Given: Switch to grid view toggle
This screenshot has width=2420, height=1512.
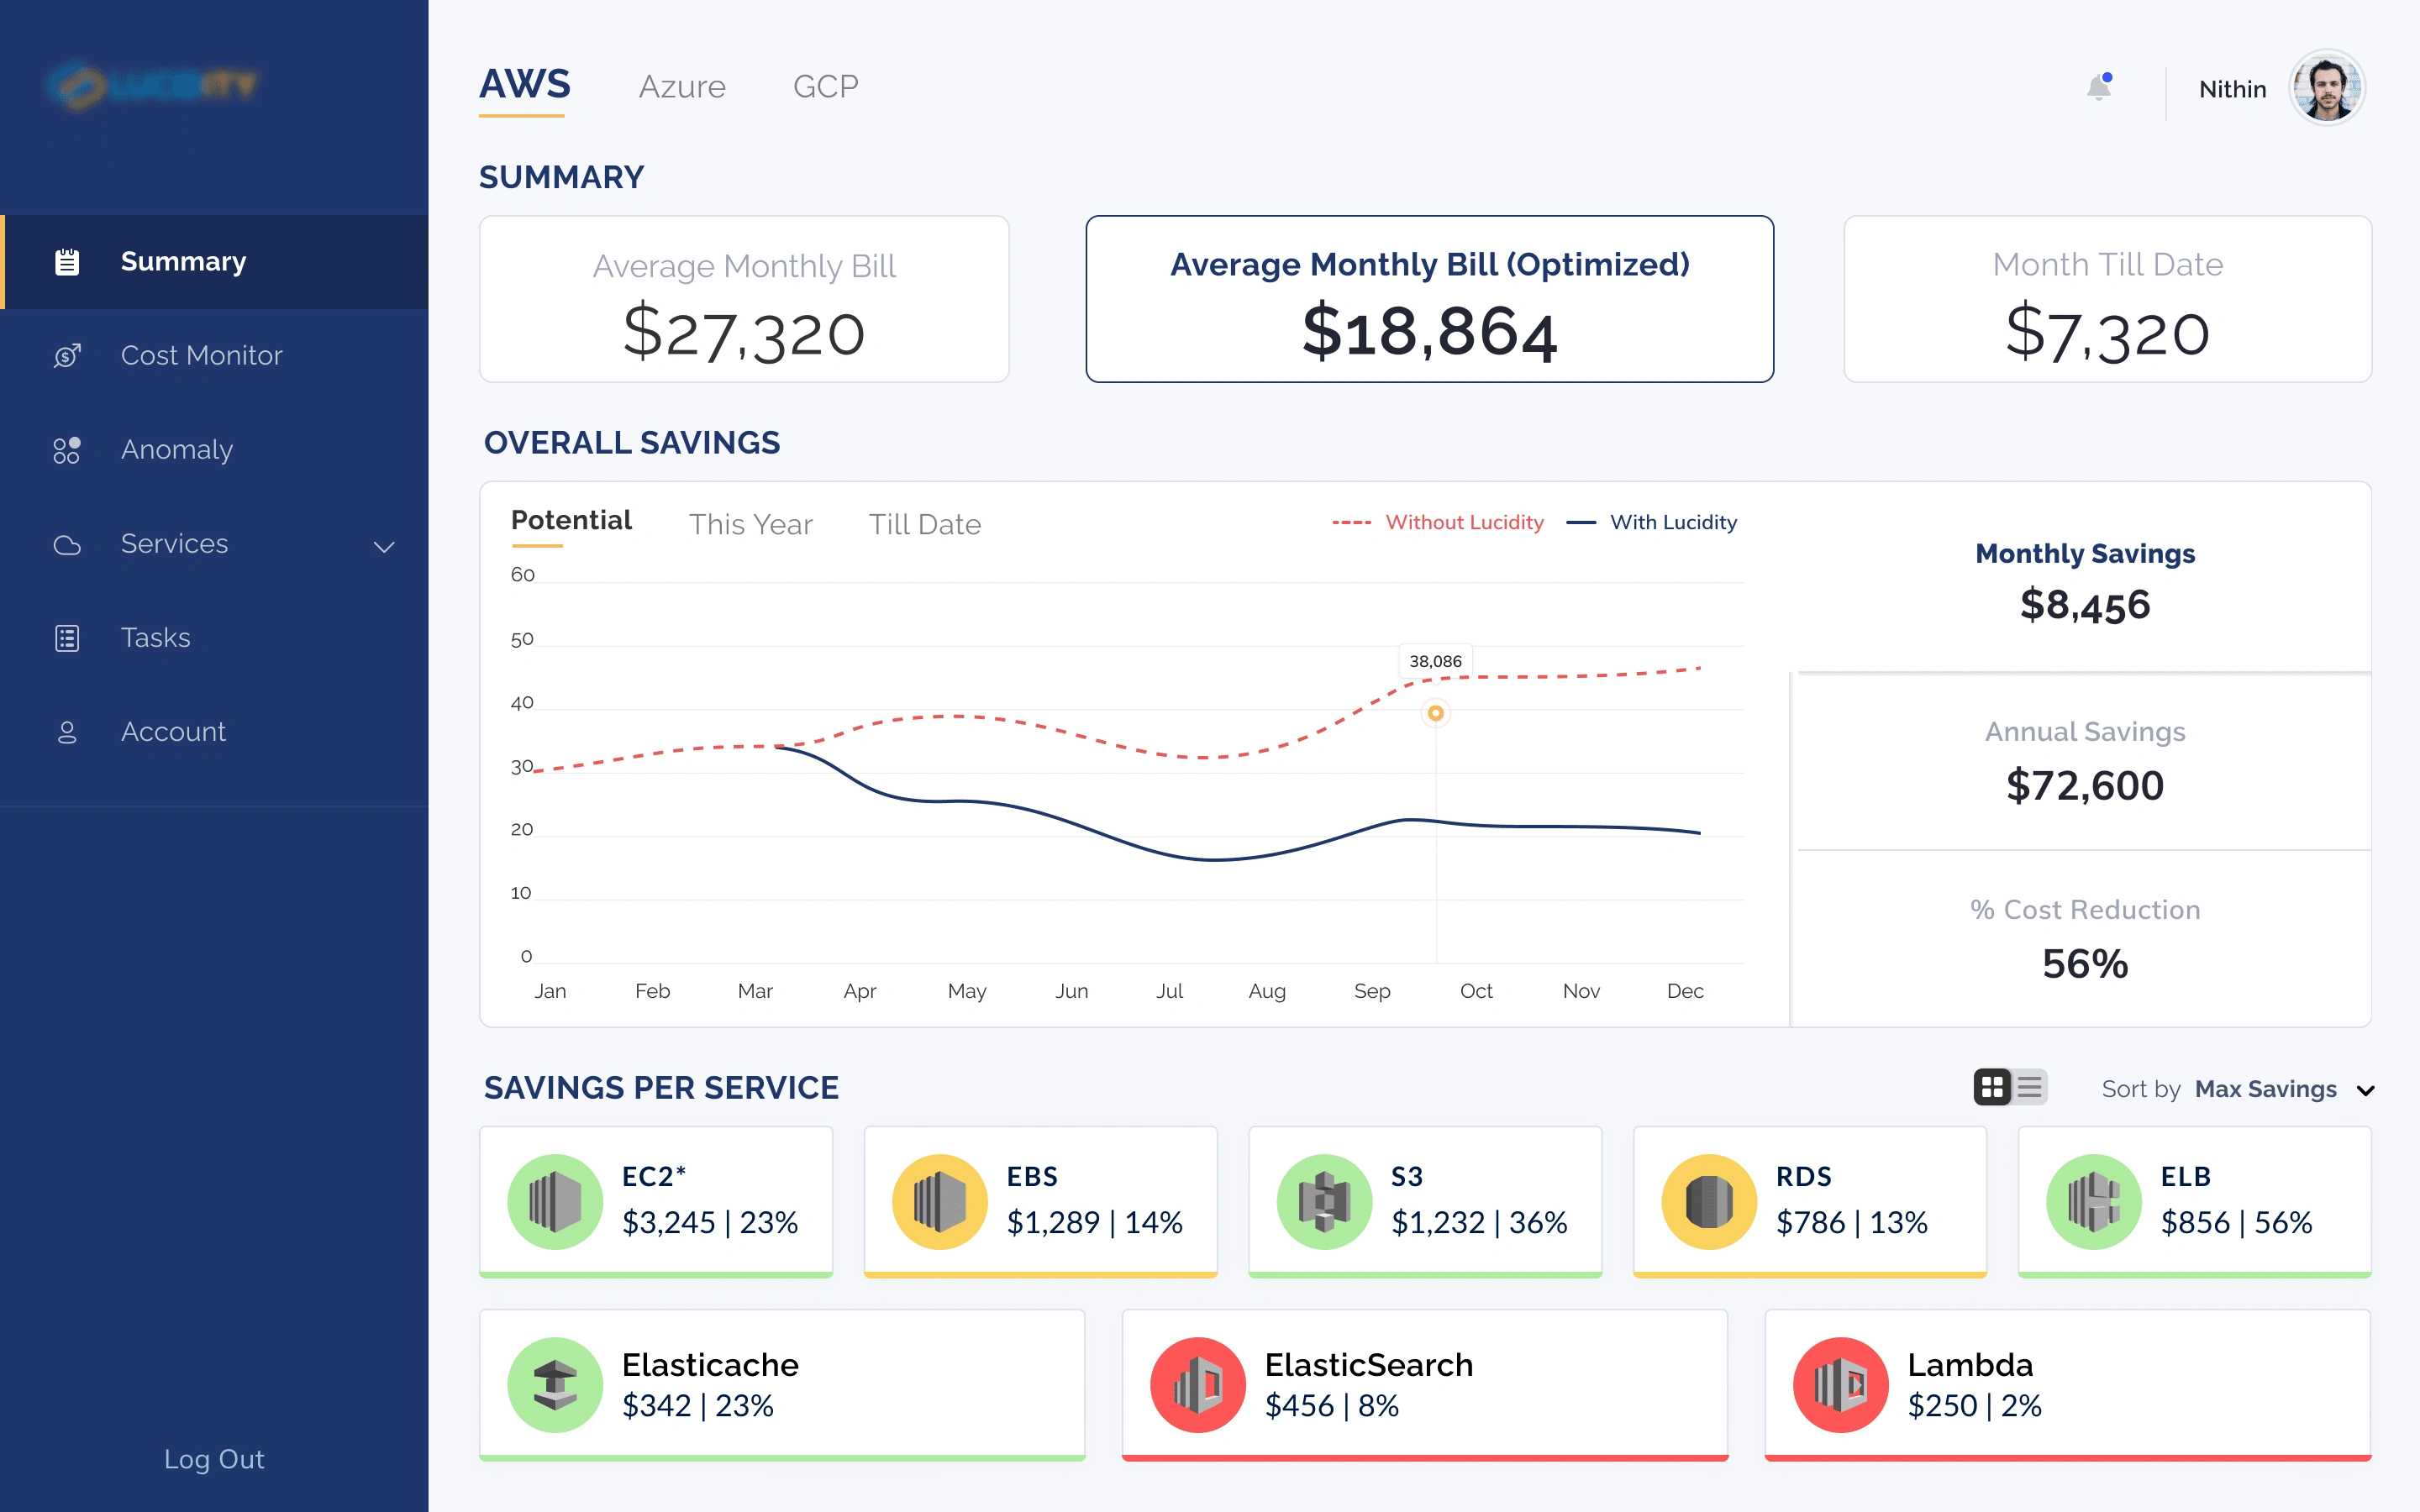Looking at the screenshot, I should 1992,1087.
